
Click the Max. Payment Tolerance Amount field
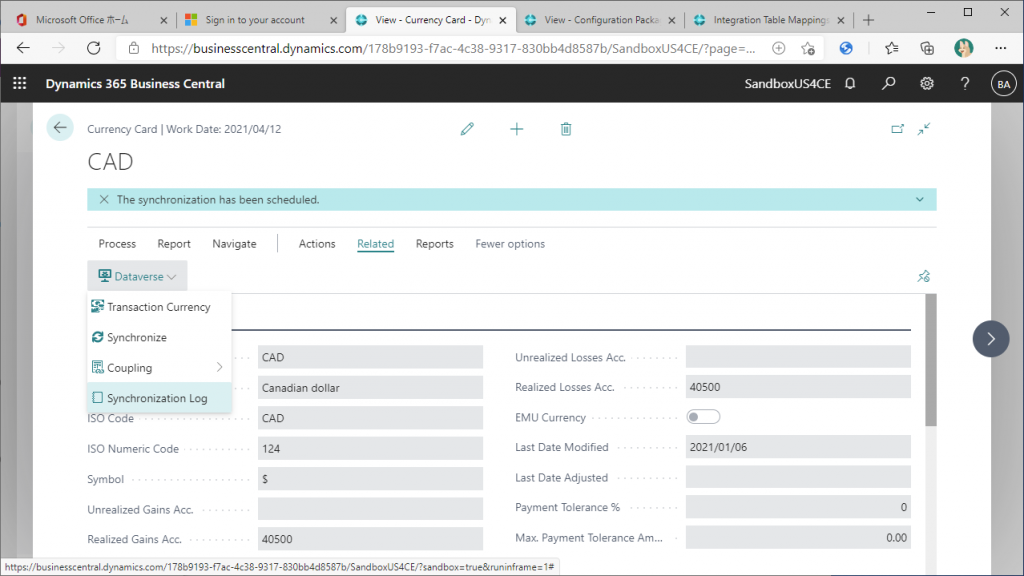click(x=798, y=537)
